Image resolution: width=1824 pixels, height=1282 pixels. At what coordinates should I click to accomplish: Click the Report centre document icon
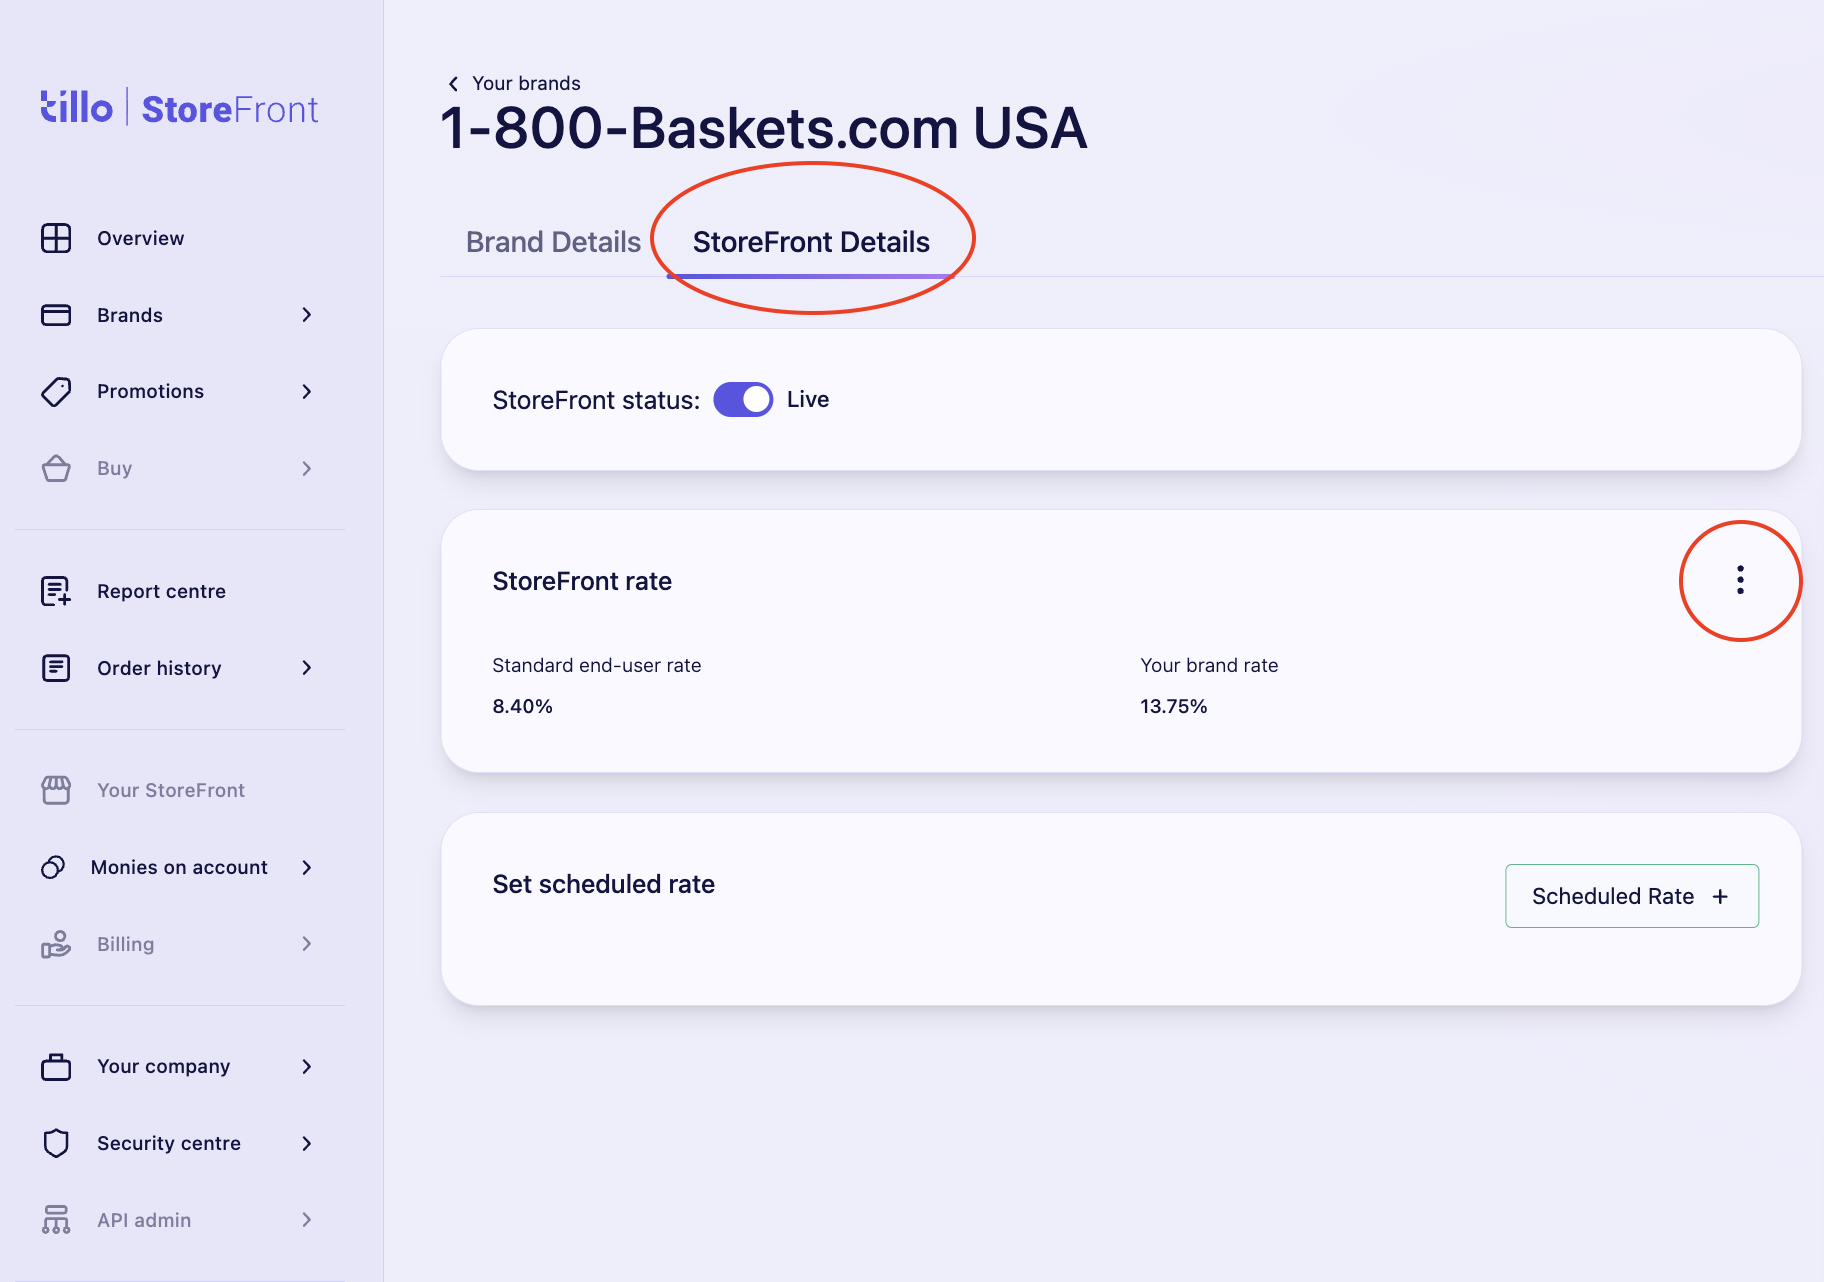point(56,591)
